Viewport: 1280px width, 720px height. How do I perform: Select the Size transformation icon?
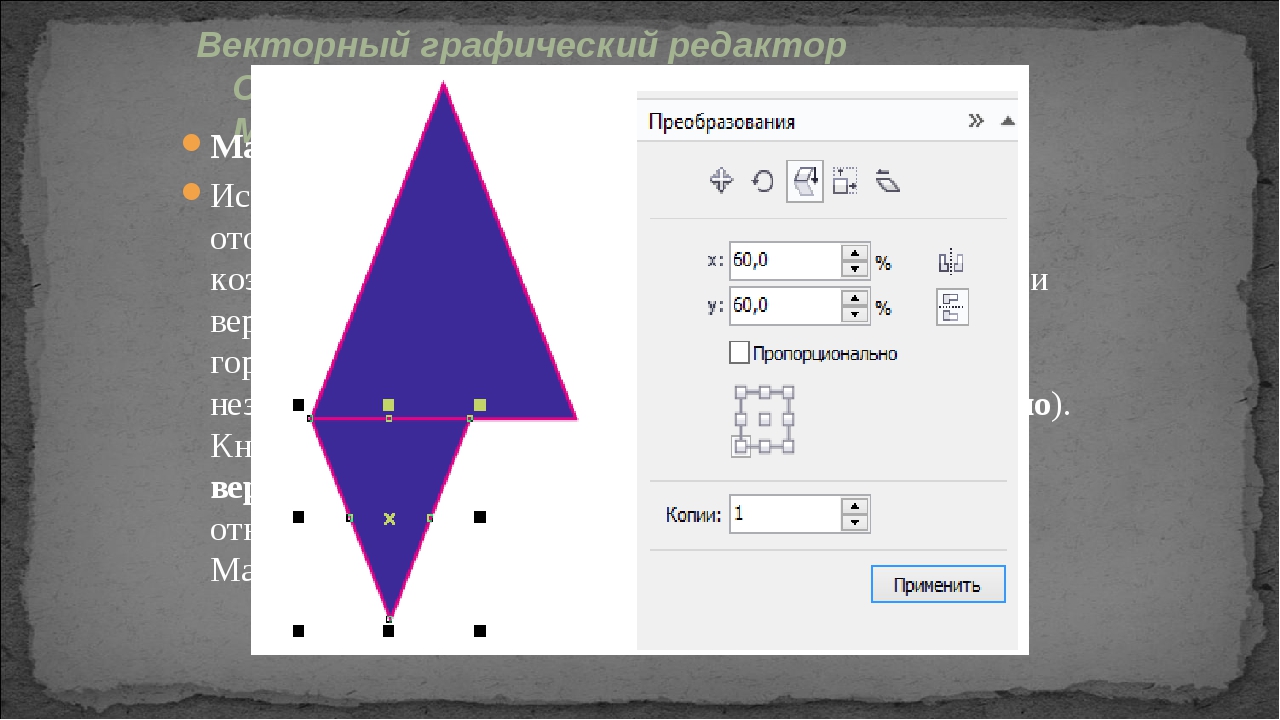(x=846, y=181)
